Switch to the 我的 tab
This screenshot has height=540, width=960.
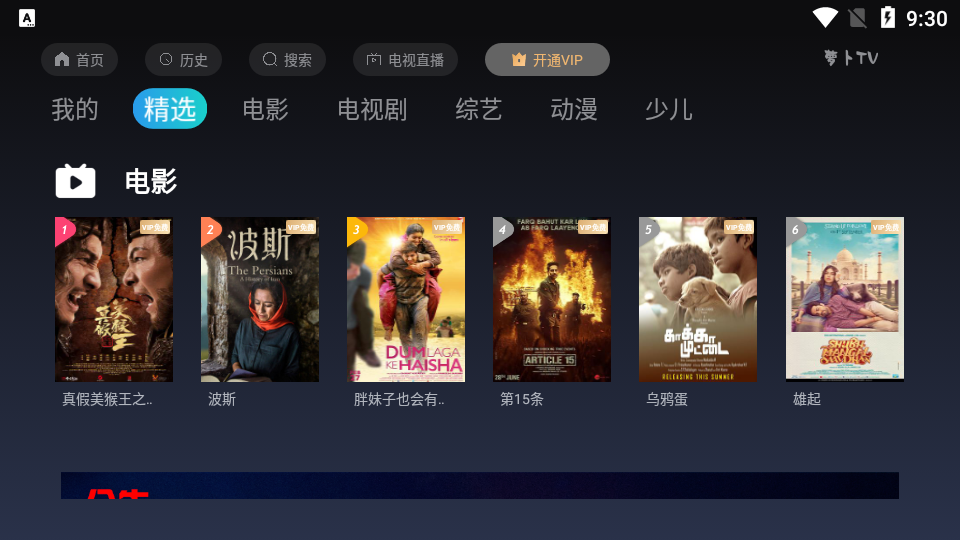pyautogui.click(x=75, y=110)
